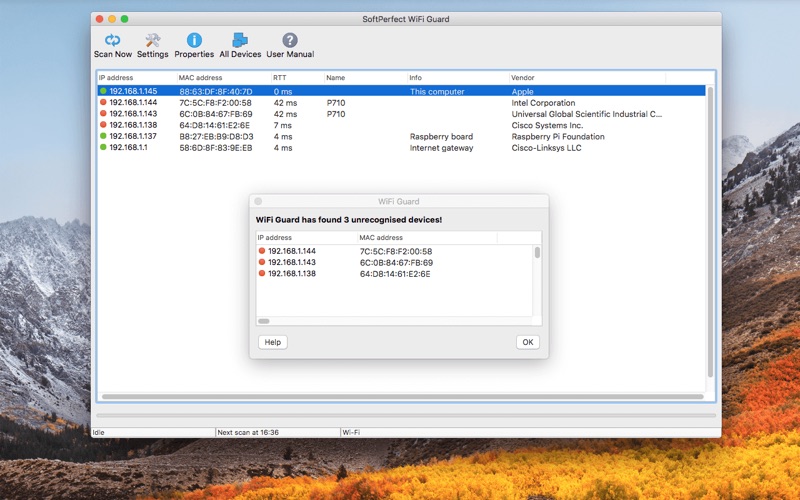The width and height of the screenshot is (800, 500).
Task: Select the Cisco Systems Inc. device row
Action: [x=400, y=126]
